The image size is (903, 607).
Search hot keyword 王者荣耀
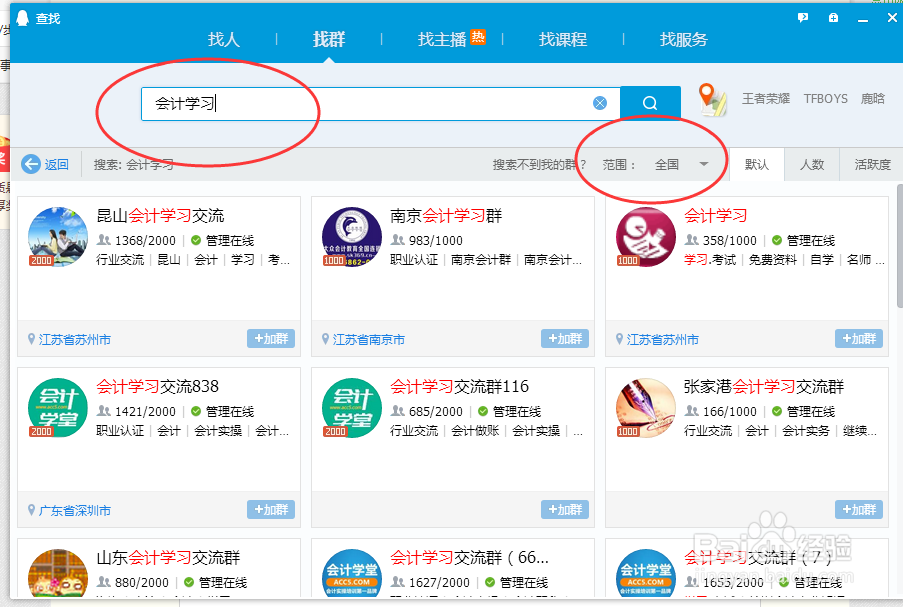765,98
